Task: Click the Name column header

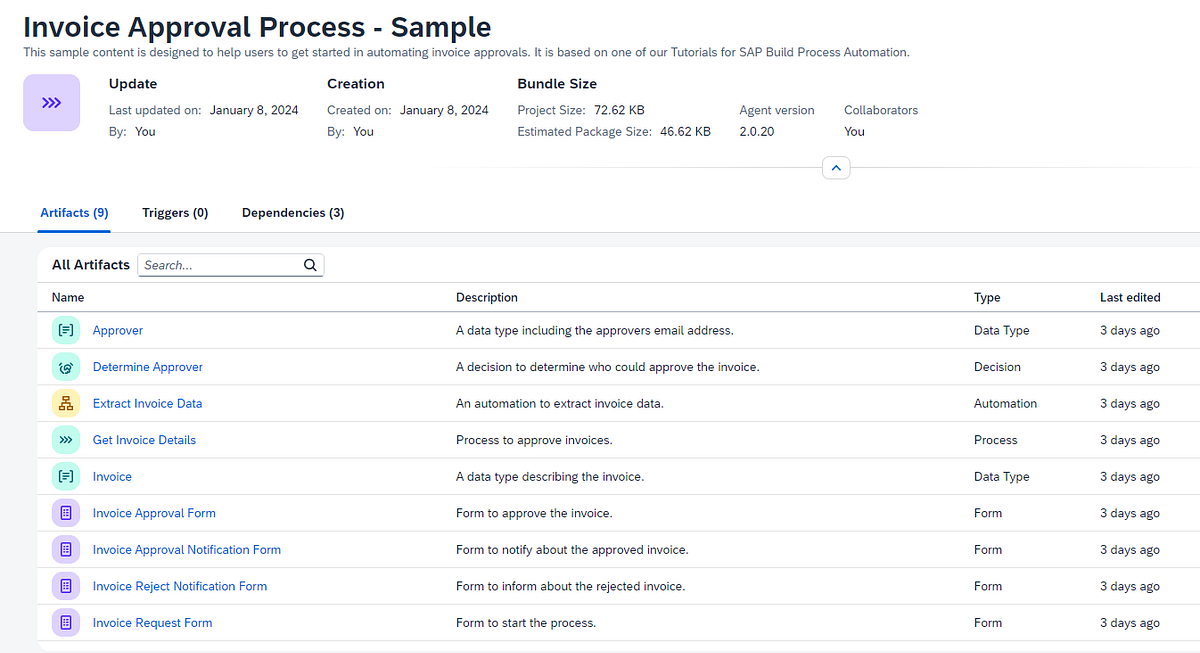Action: (x=67, y=297)
